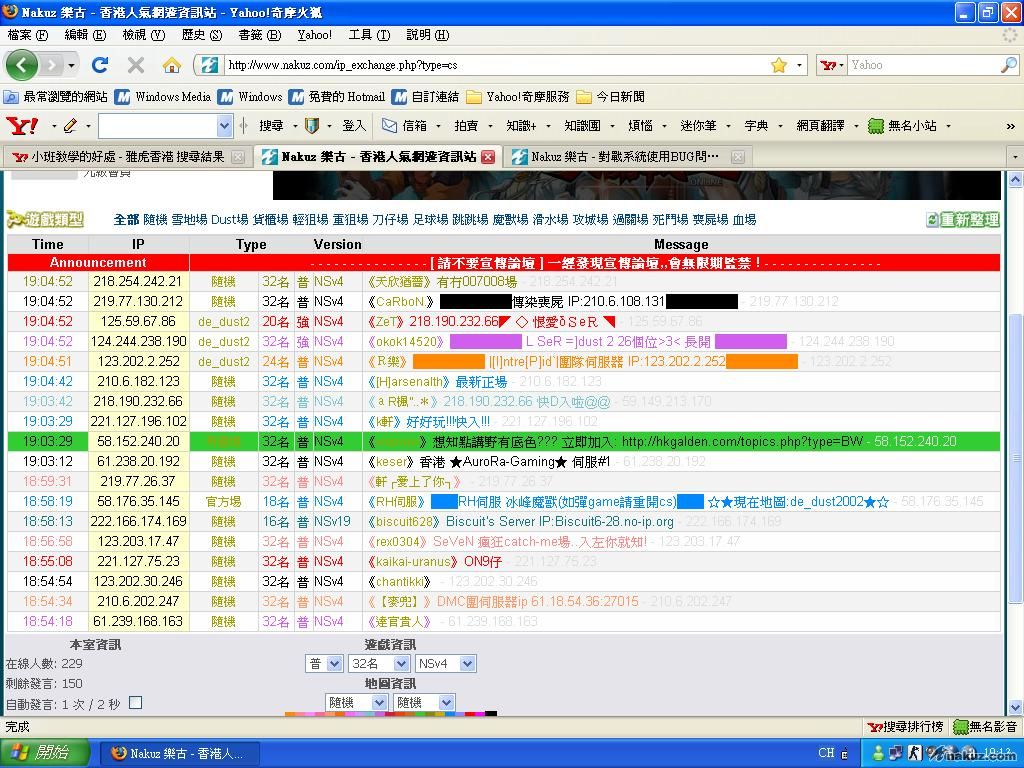
Task: Enable the 自動發言 auto-post checkbox
Action: point(136,703)
